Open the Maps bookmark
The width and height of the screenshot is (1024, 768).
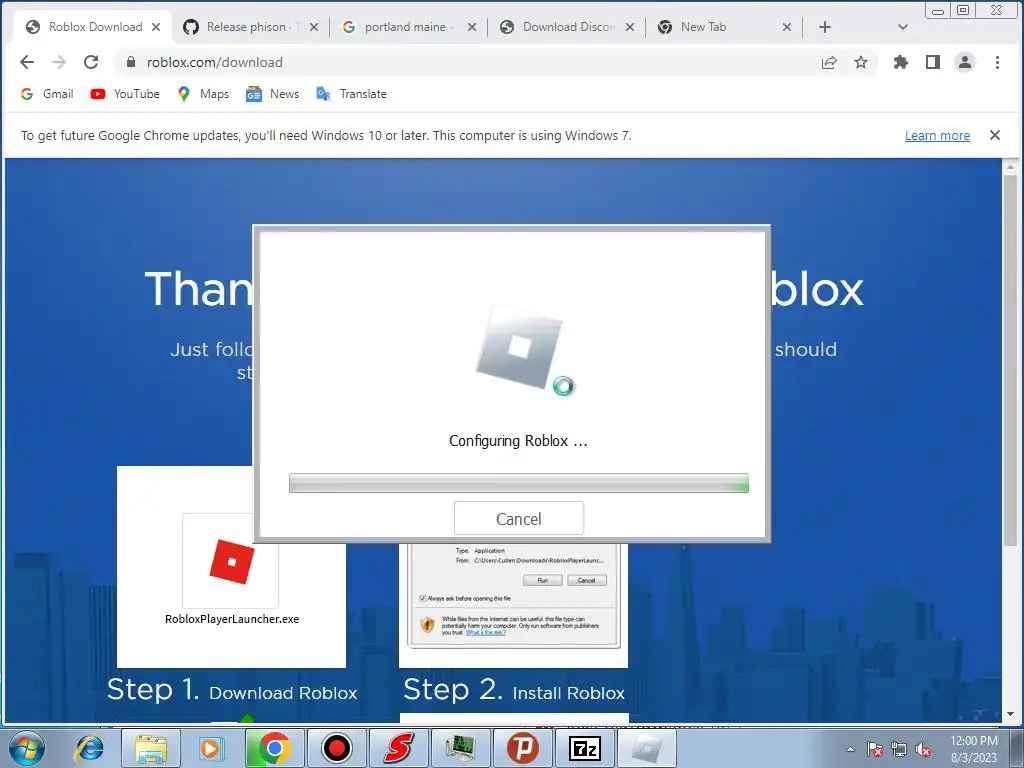point(203,93)
